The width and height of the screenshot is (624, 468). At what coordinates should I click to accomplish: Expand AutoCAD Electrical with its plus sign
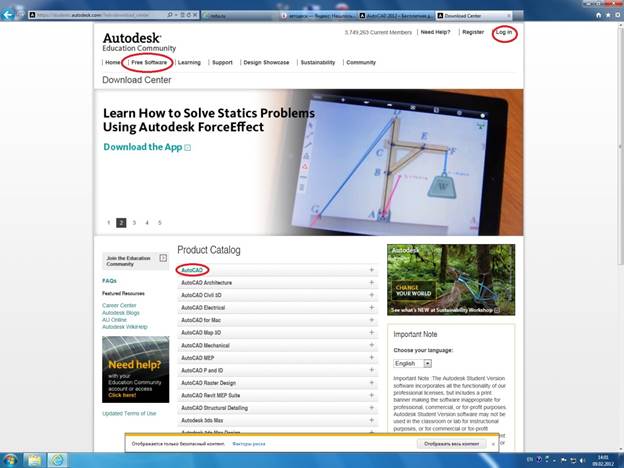point(371,307)
